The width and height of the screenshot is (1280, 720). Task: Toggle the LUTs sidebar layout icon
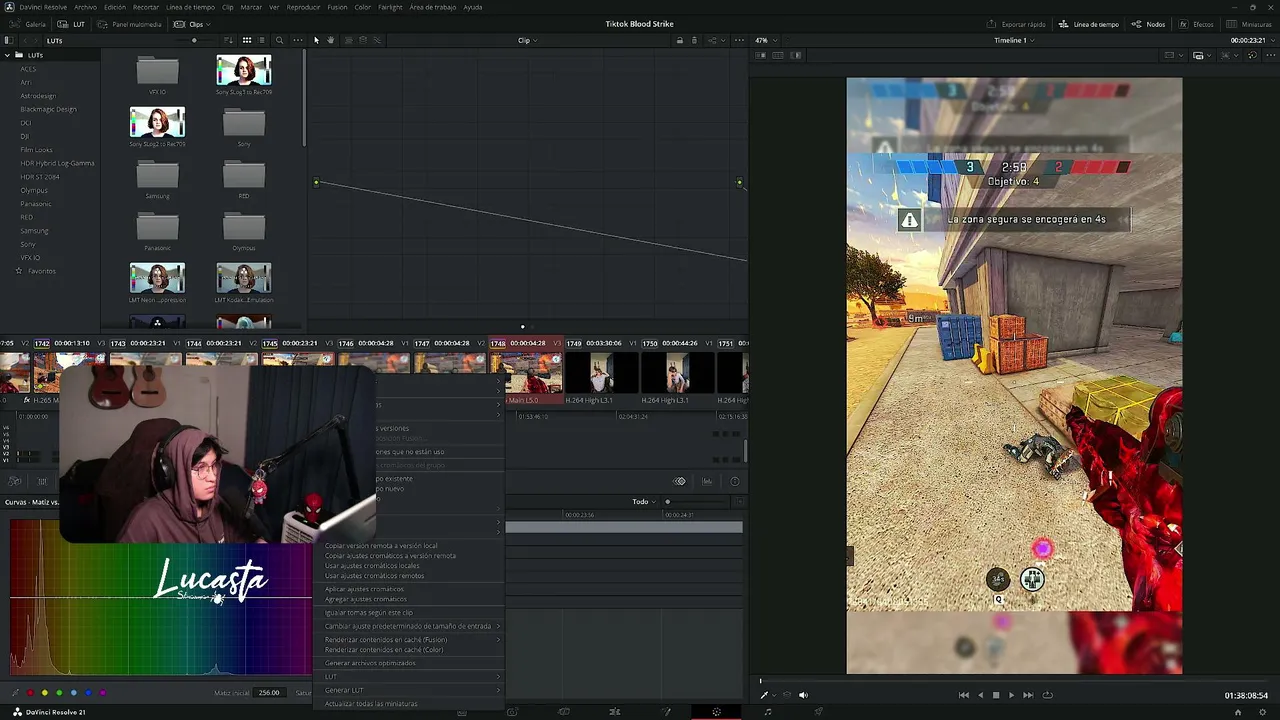[8, 40]
